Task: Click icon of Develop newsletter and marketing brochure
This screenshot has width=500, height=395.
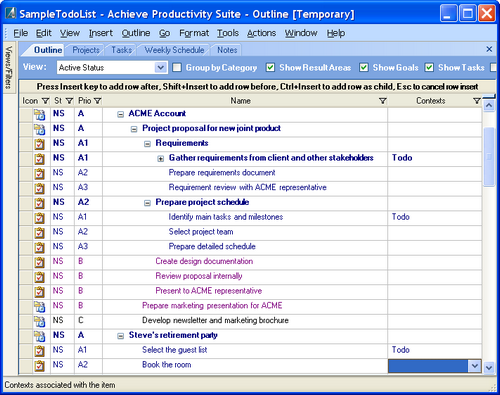Action: (39, 321)
